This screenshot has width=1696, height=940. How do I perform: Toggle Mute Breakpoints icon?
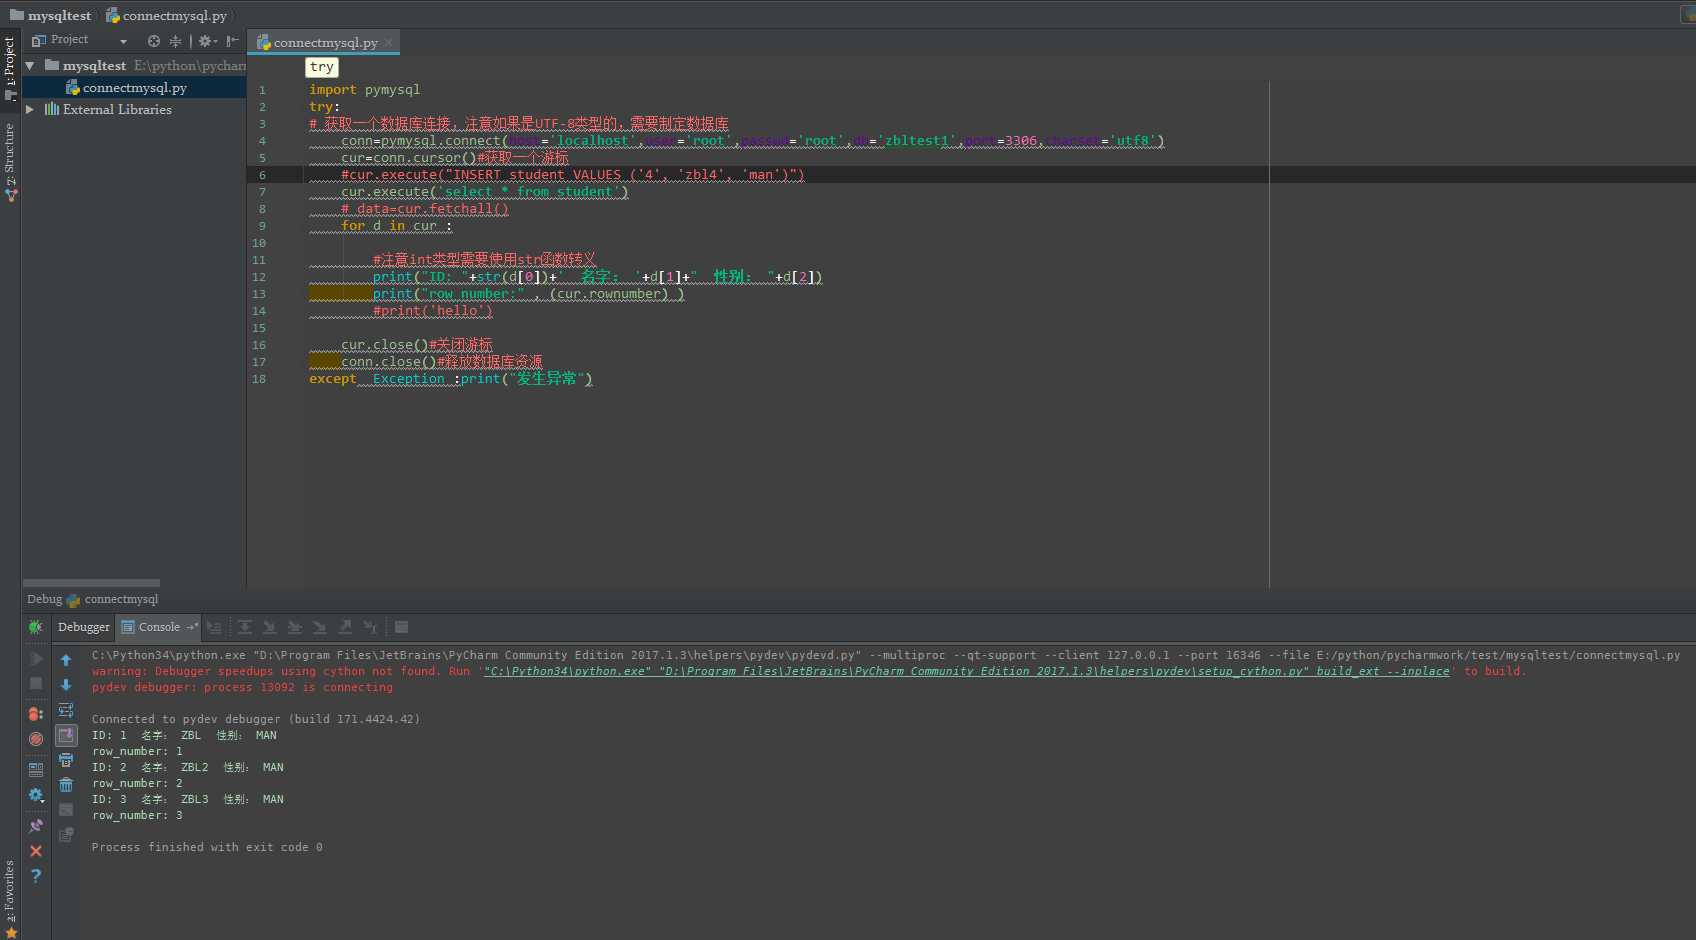coord(36,739)
